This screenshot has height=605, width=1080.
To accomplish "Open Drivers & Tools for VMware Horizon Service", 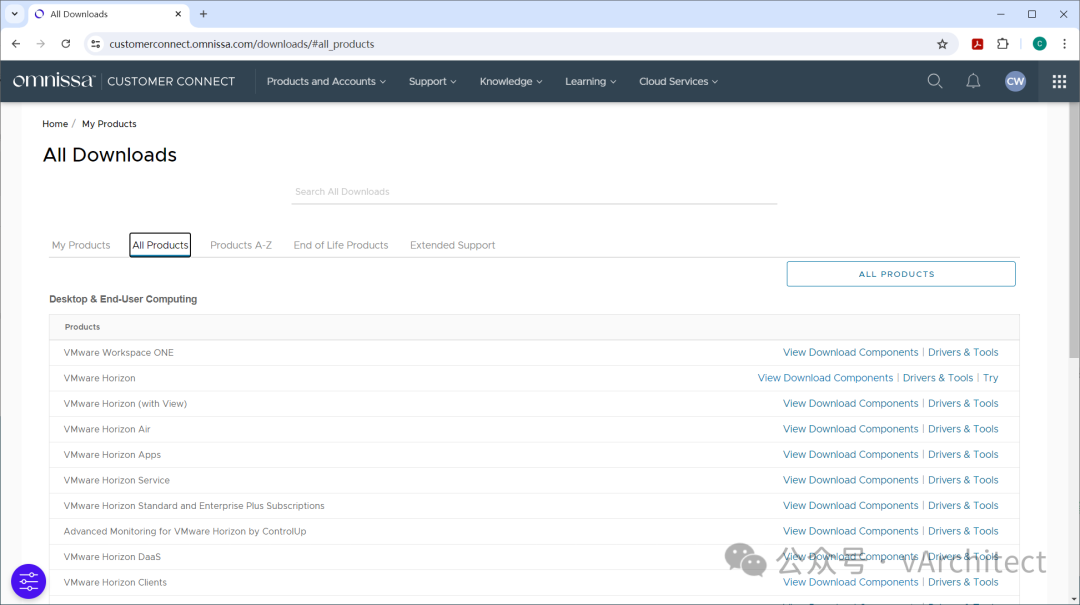I will tap(963, 480).
